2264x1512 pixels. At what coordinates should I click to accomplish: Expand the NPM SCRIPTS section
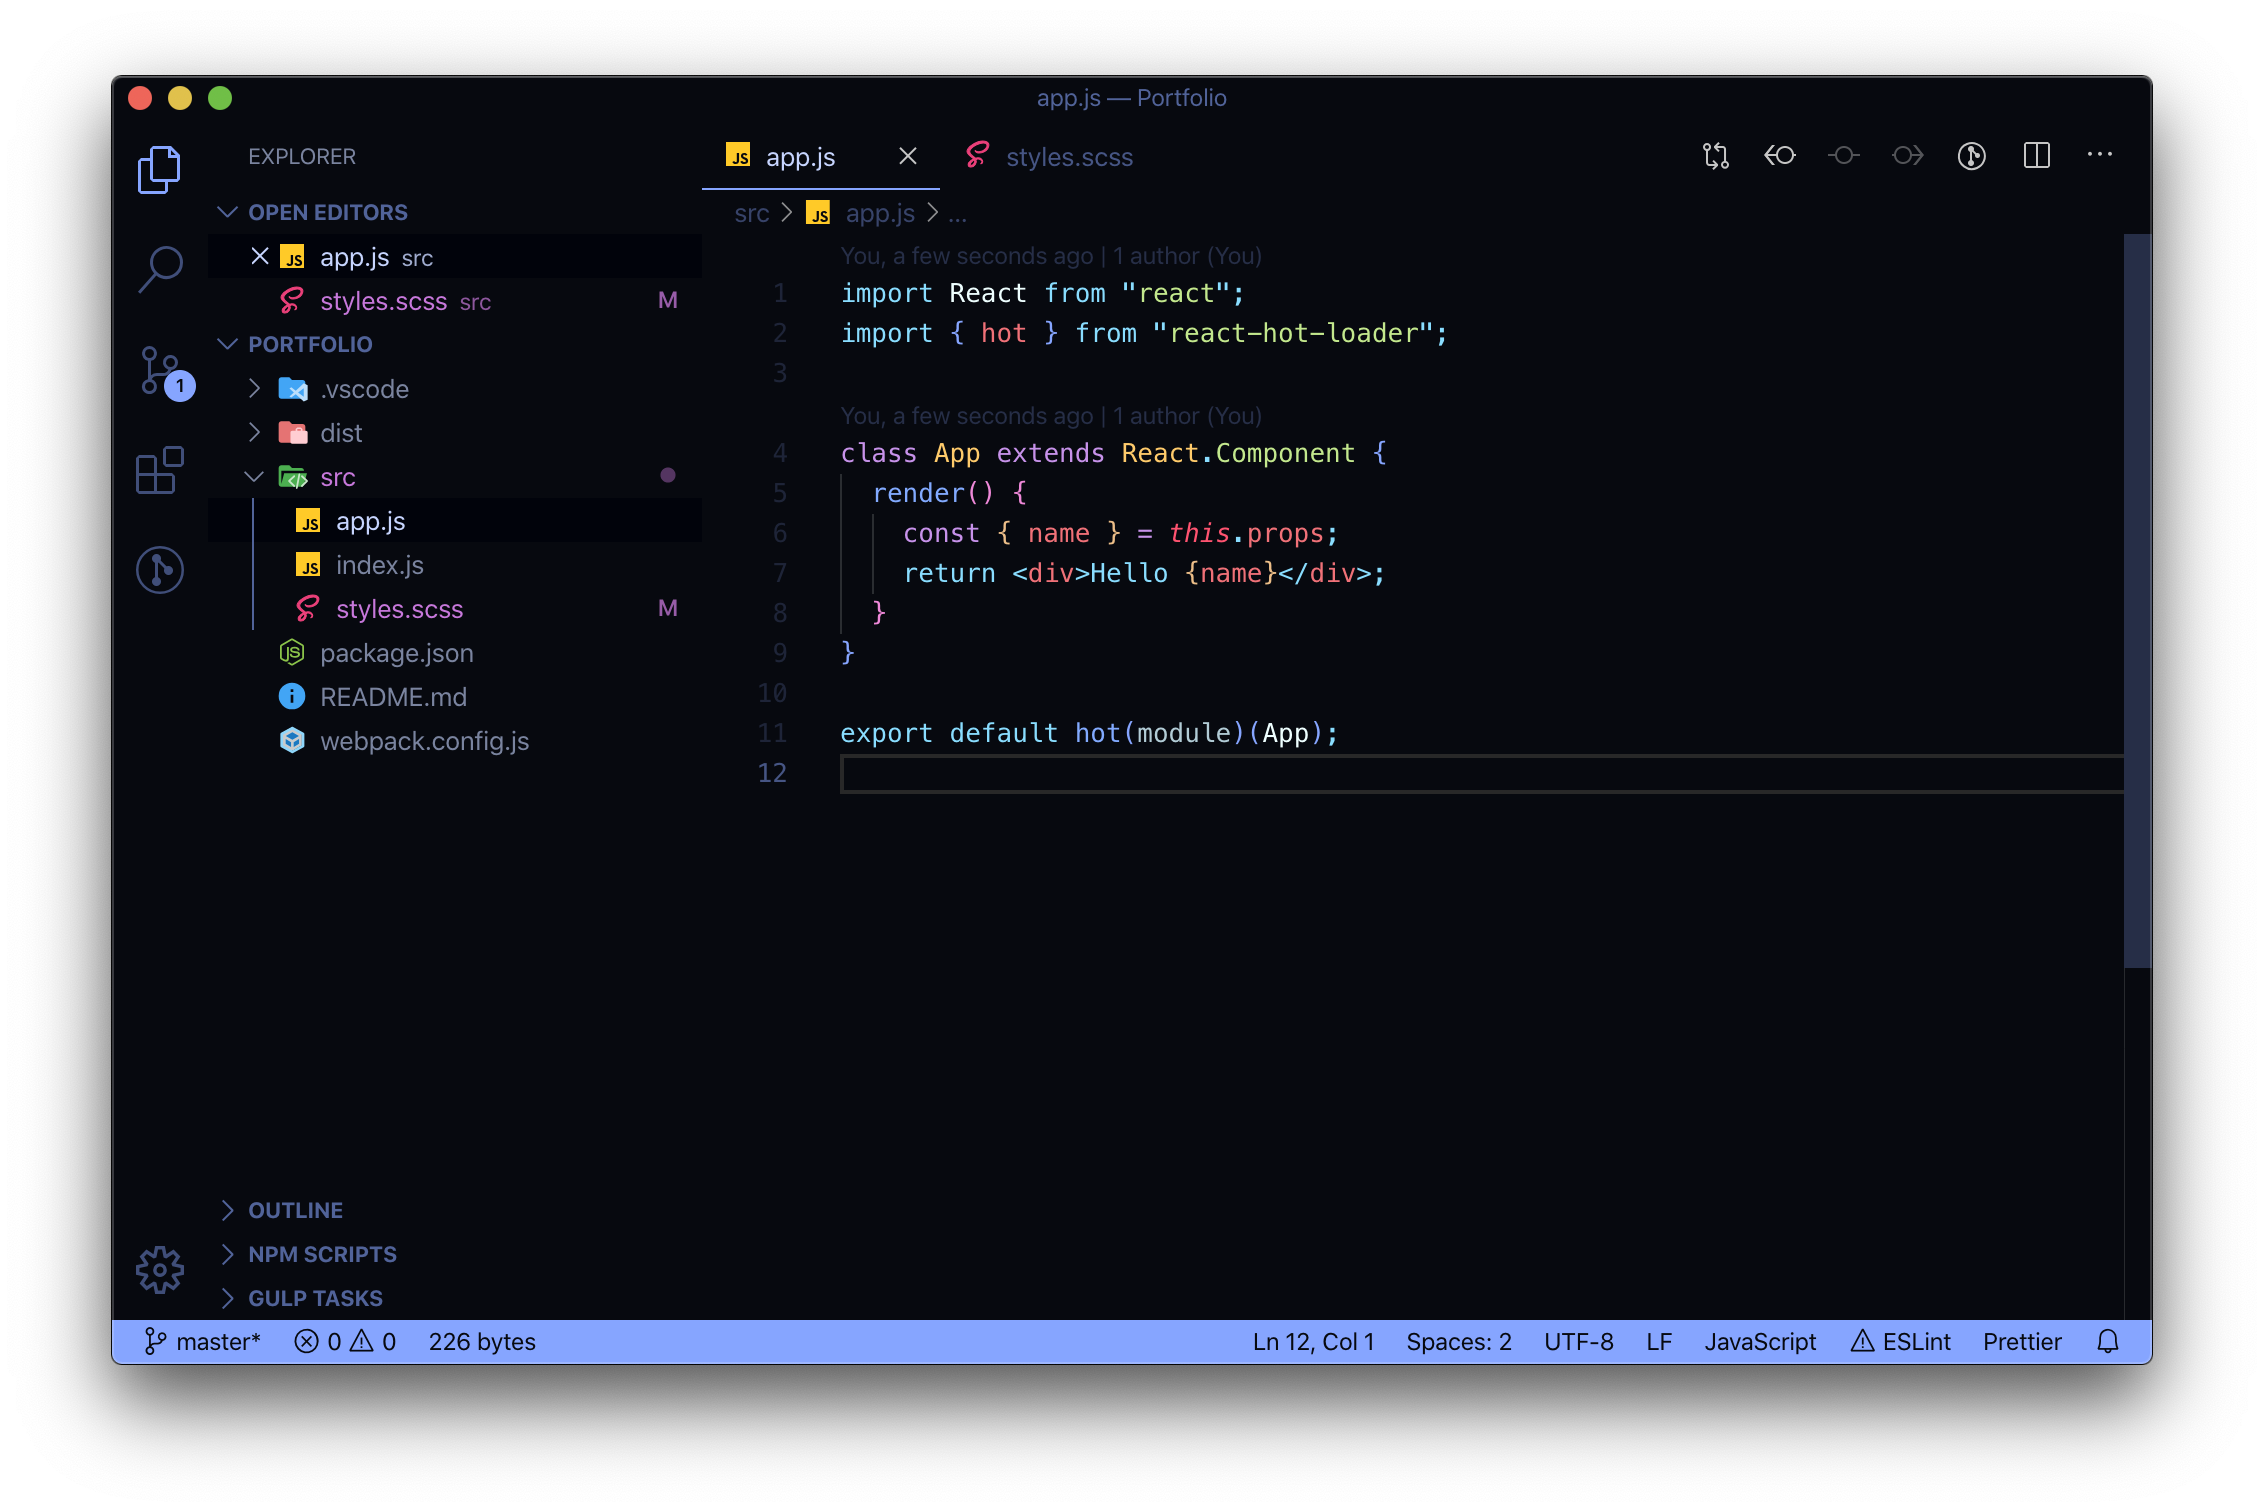[x=321, y=1253]
